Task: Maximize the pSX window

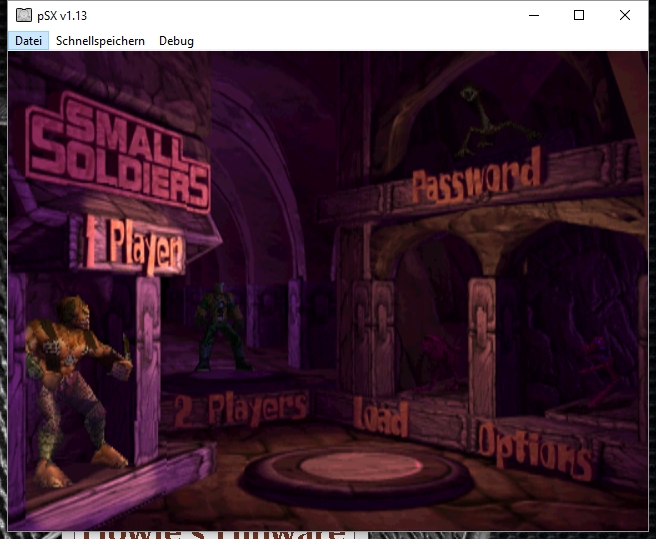Action: click(579, 15)
